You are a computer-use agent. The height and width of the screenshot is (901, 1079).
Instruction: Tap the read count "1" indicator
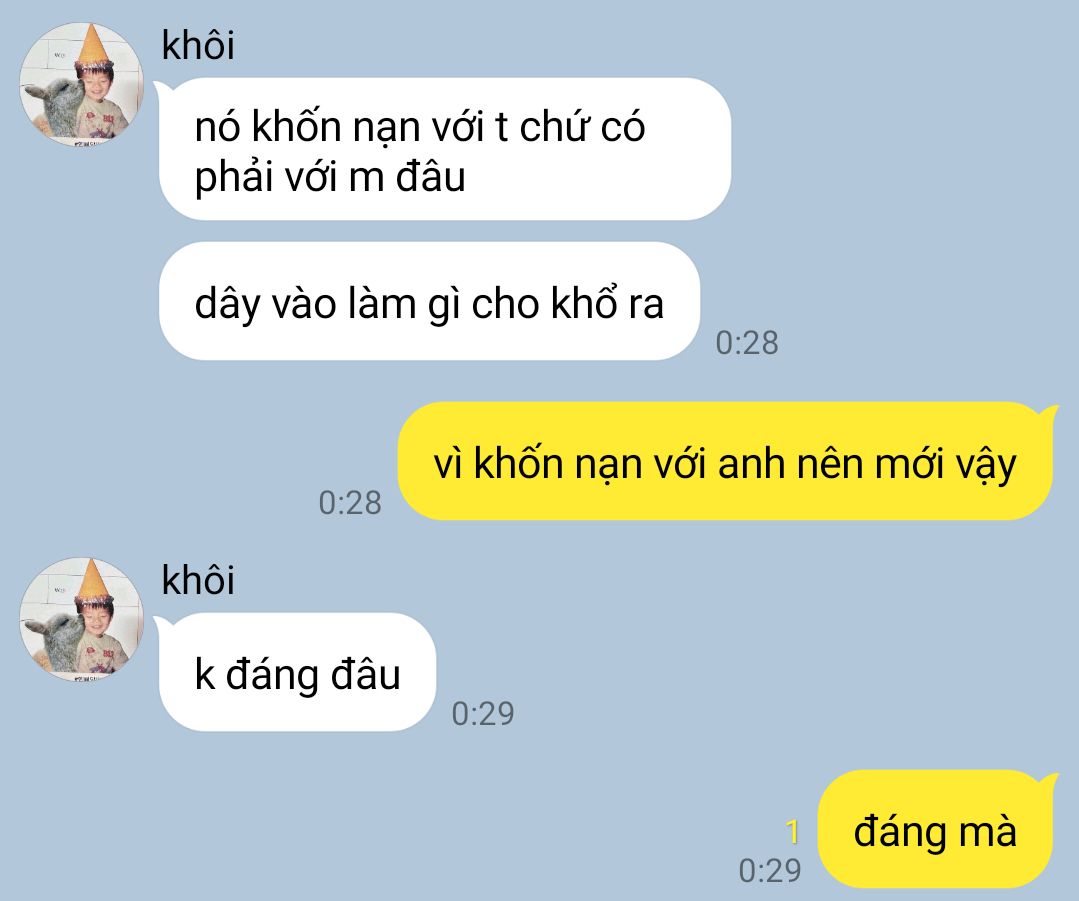coord(793,831)
